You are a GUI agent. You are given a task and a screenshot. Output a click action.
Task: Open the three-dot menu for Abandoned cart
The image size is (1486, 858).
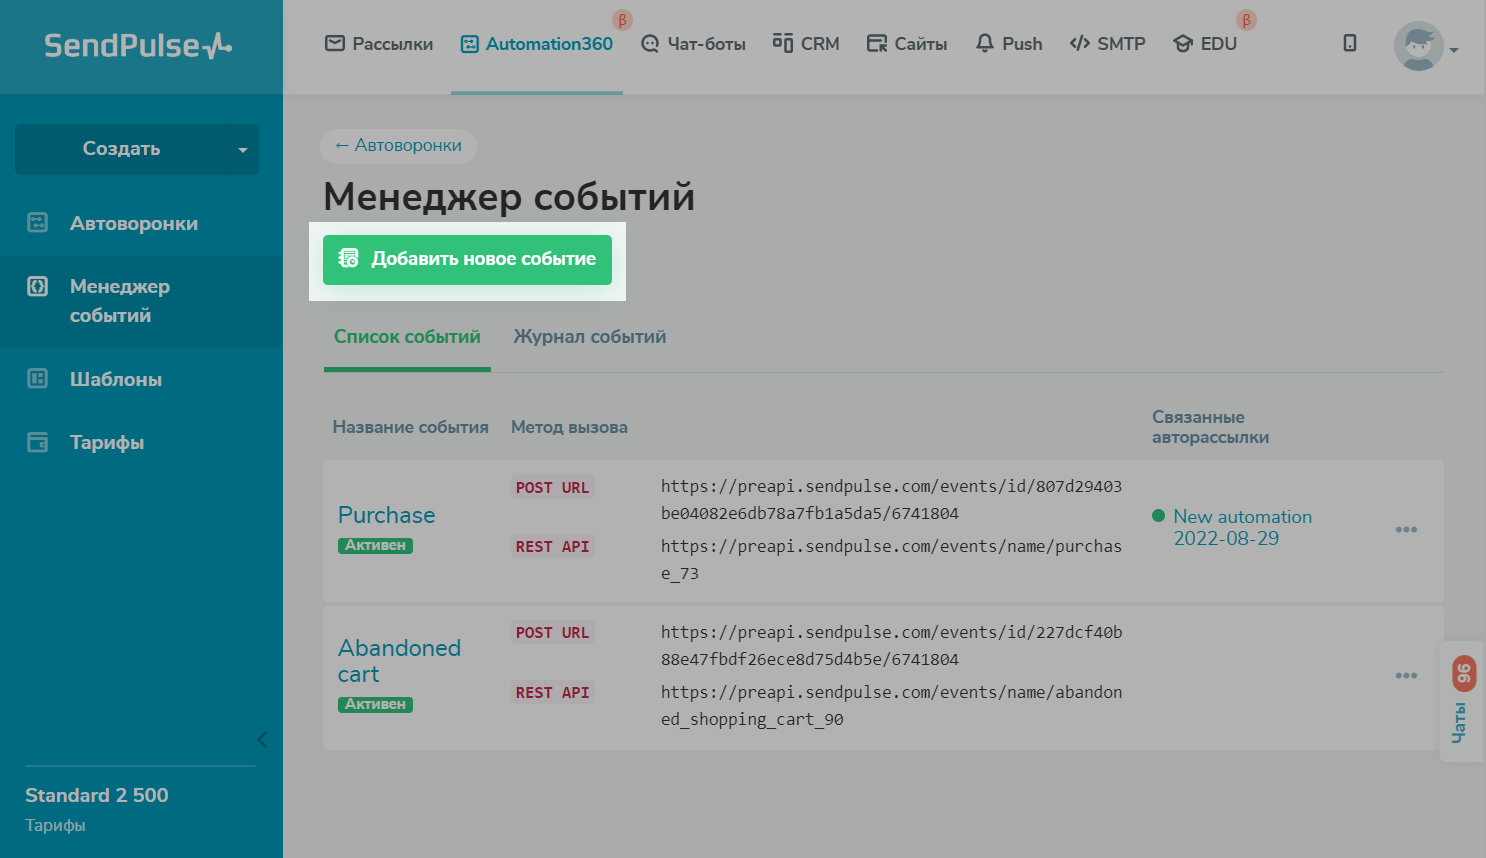[x=1406, y=676]
